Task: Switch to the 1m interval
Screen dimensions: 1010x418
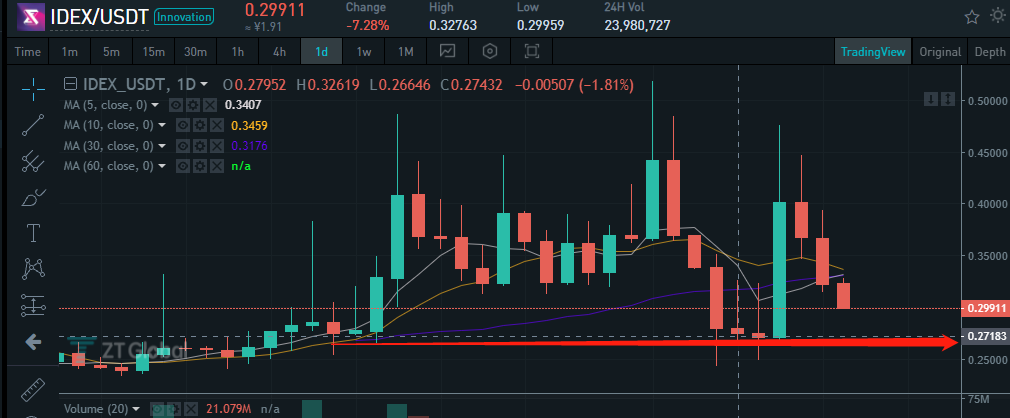Action: [70, 52]
